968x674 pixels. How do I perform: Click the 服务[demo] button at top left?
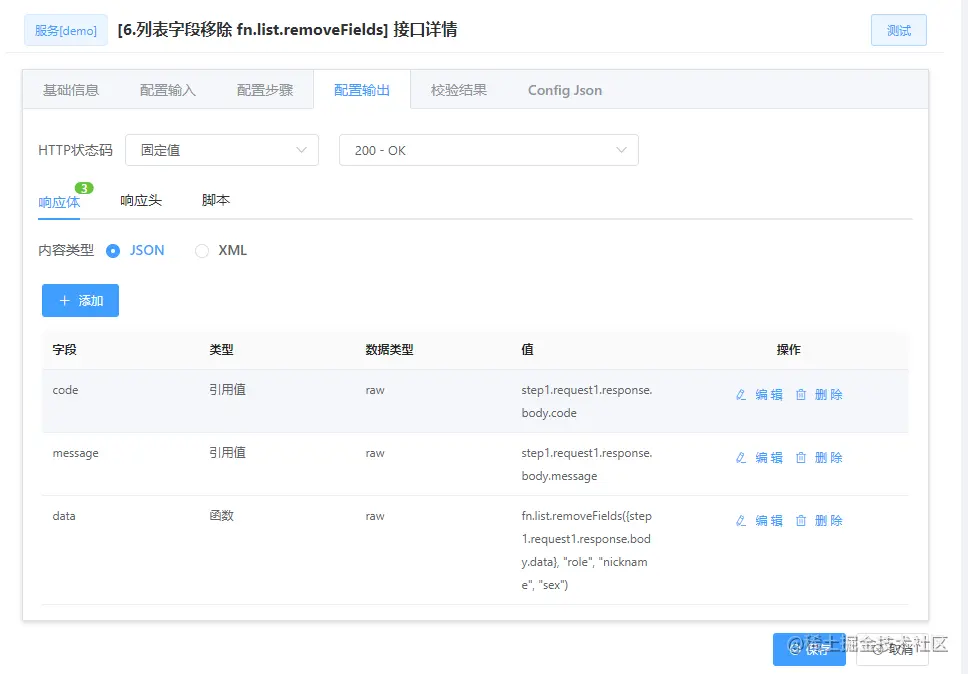(65, 30)
